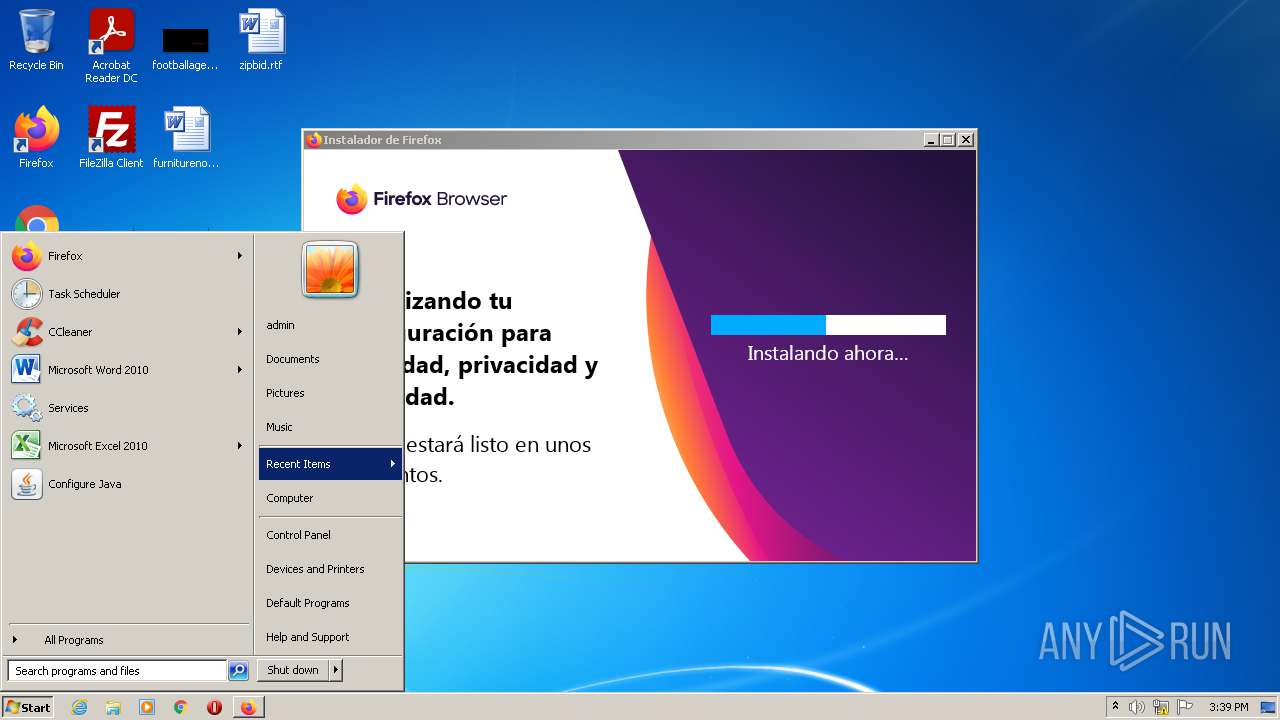
Task: Click the Firefox installer progress bar
Action: (828, 325)
